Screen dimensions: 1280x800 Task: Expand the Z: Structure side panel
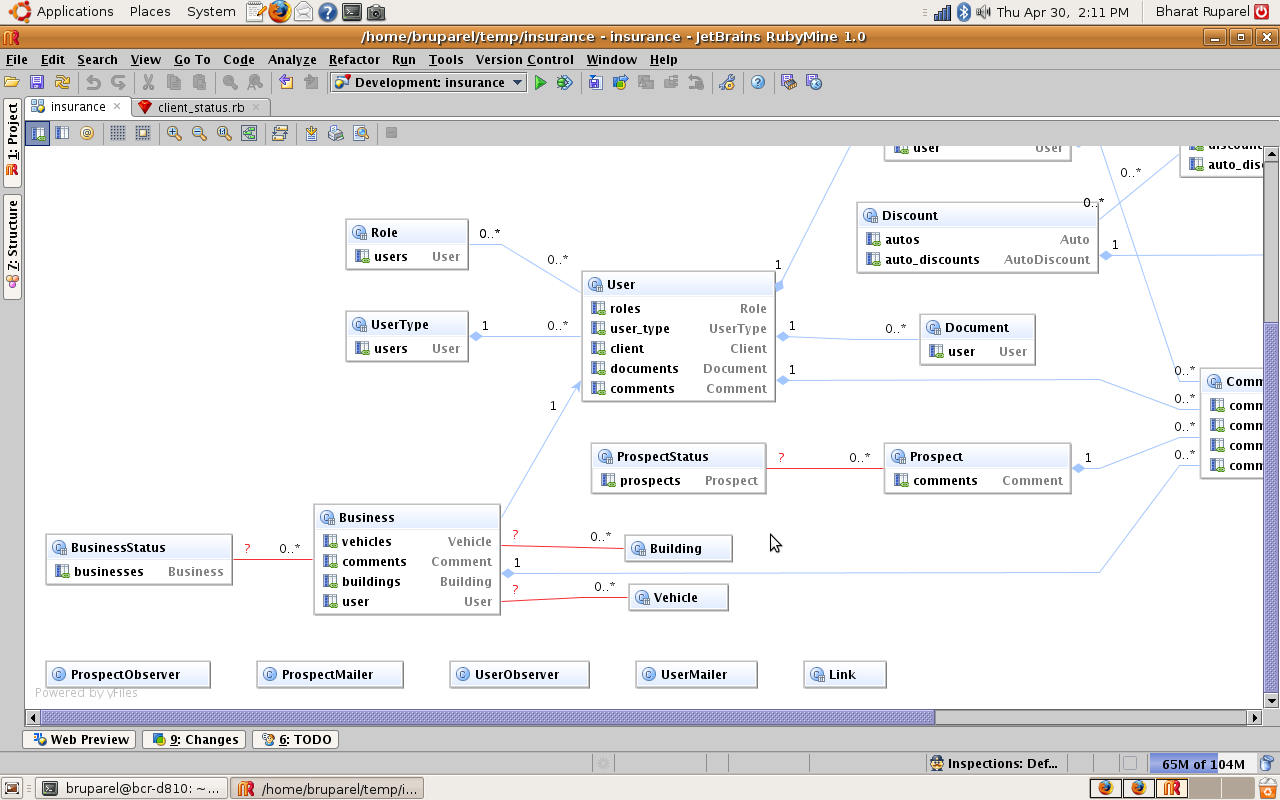13,237
